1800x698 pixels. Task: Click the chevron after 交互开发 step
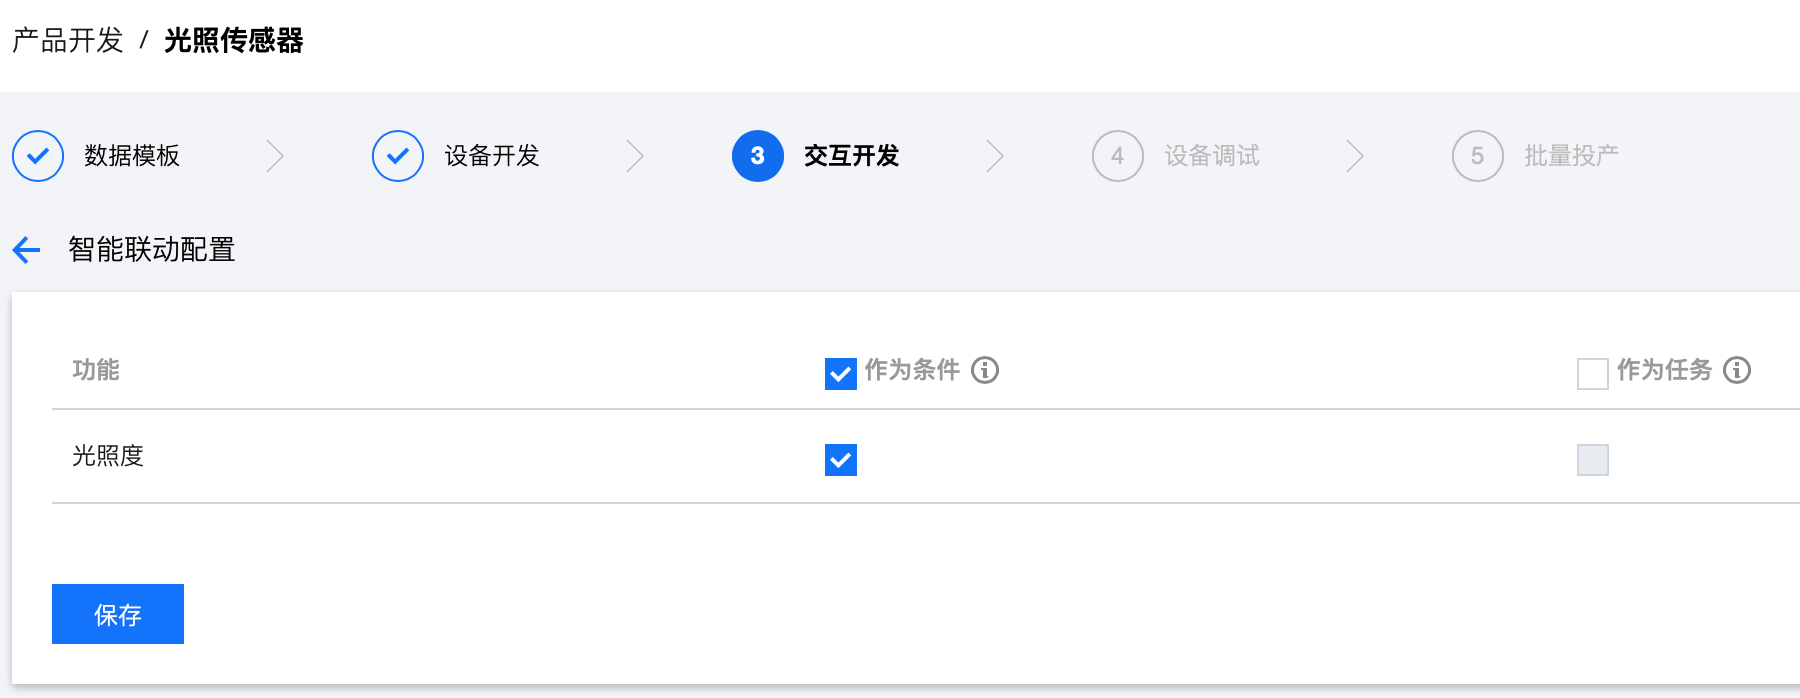pos(995,156)
